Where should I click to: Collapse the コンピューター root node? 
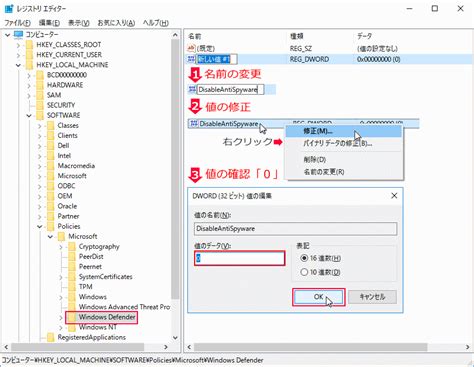[8, 35]
